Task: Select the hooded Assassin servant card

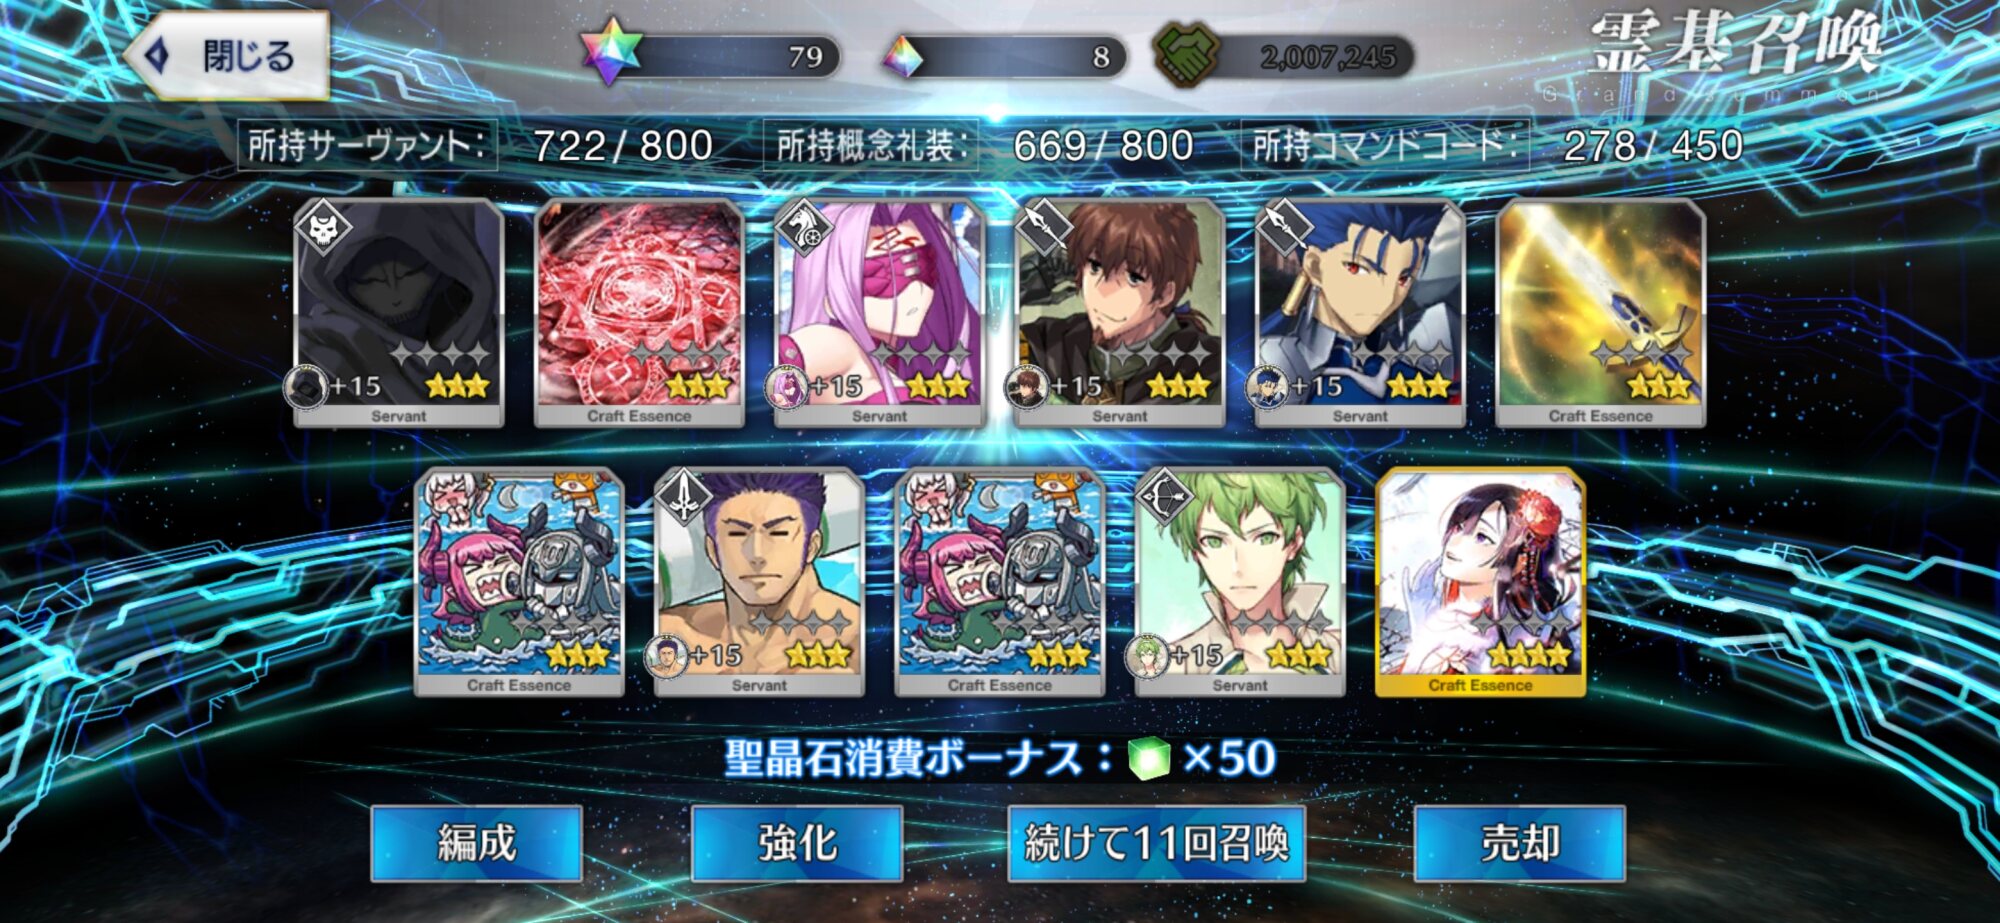Action: [399, 313]
